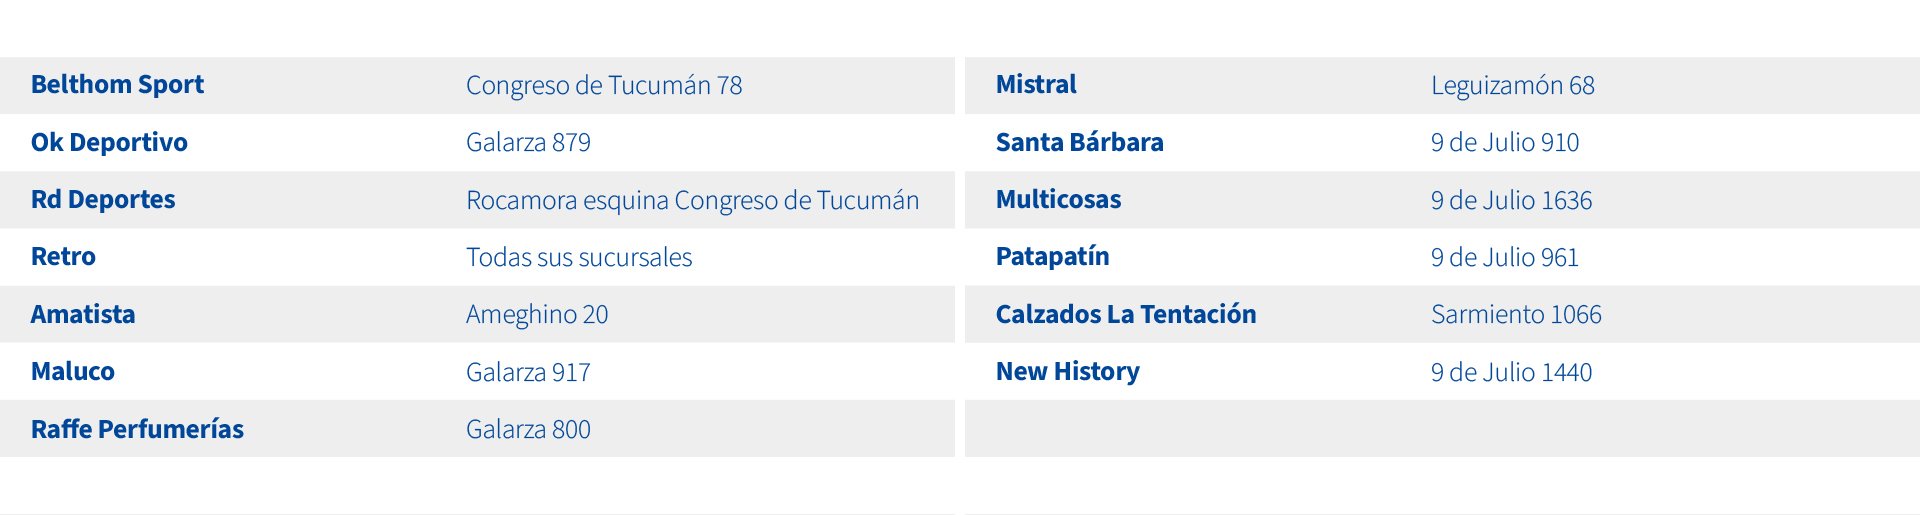Click the New History store name
Image resolution: width=1920 pixels, height=515 pixels.
[1067, 371]
